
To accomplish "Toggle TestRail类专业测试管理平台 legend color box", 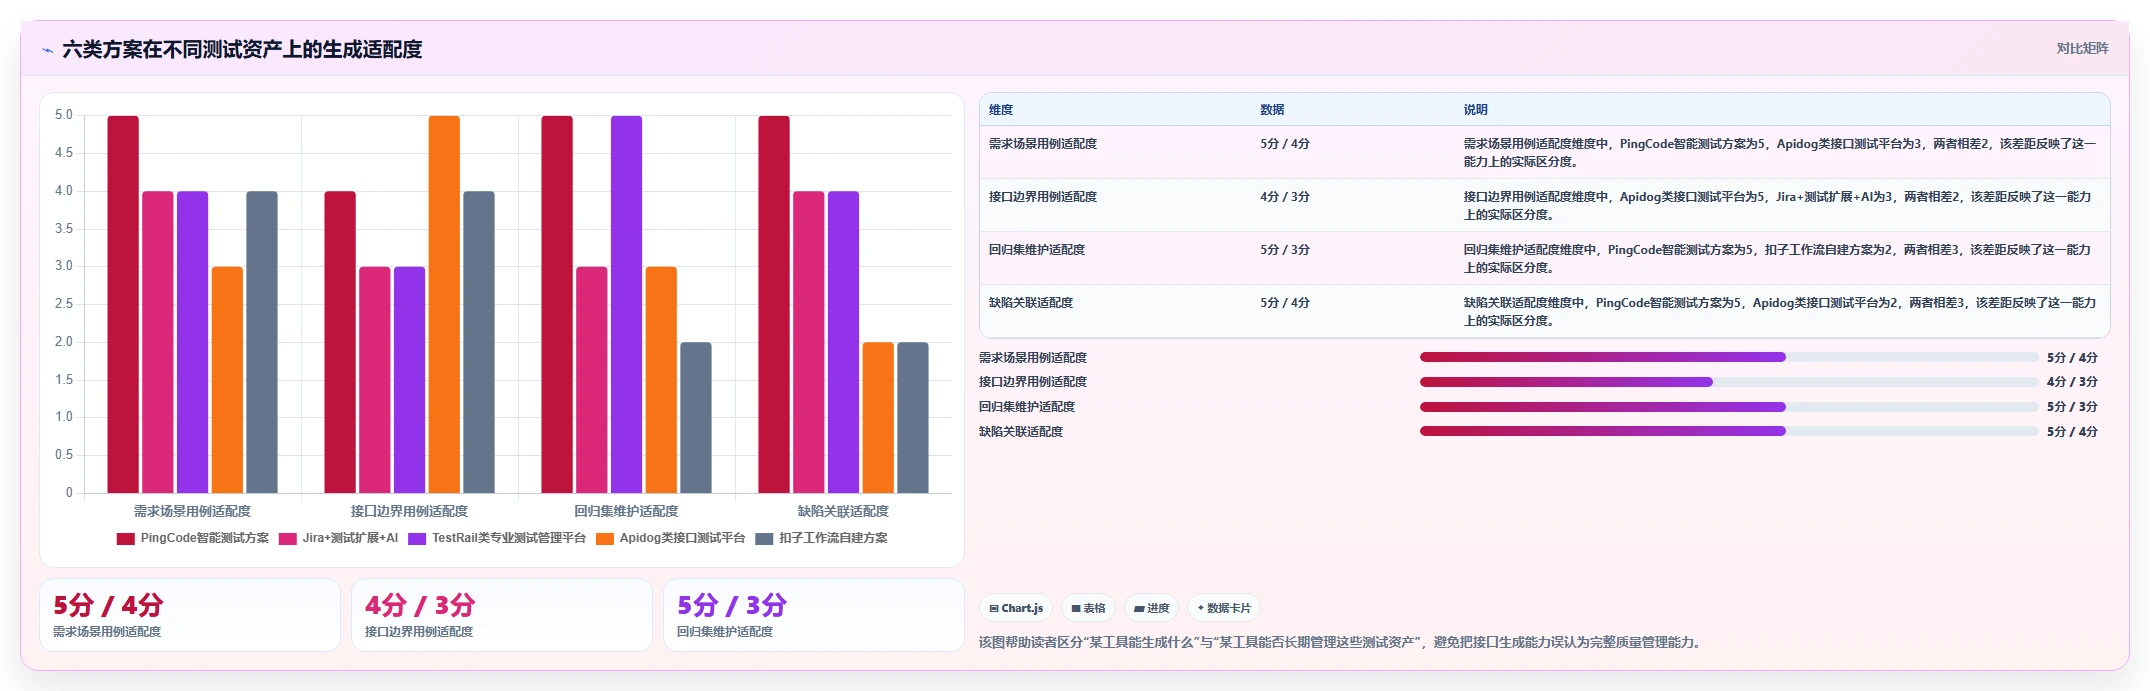I will [417, 539].
